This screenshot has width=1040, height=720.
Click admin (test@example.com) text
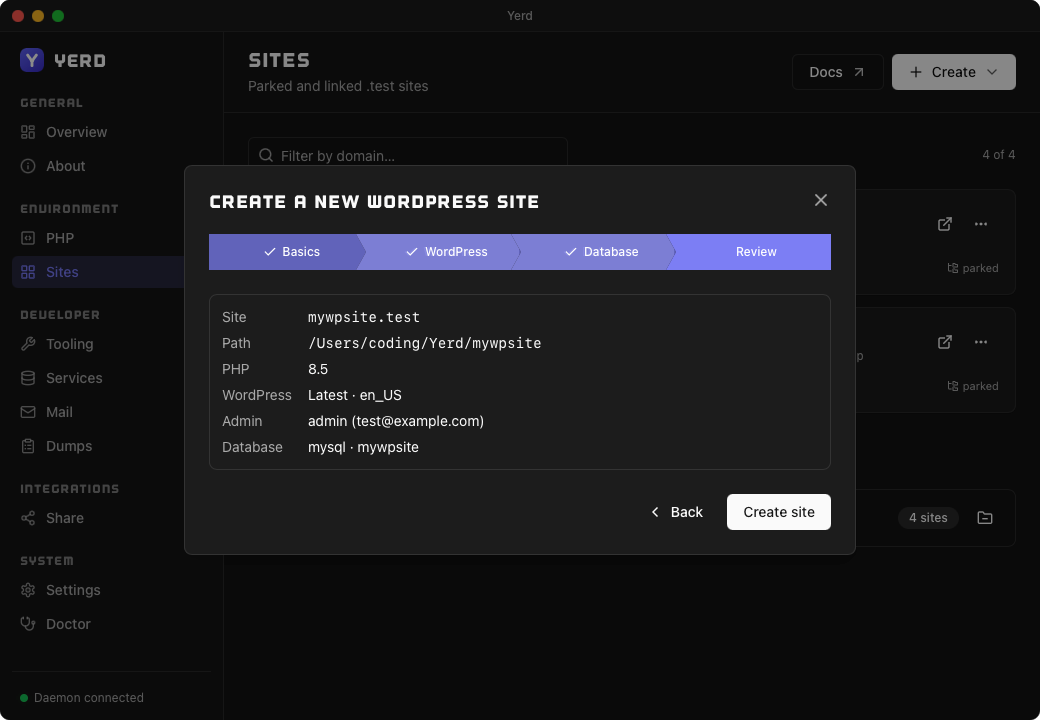pyautogui.click(x=396, y=421)
